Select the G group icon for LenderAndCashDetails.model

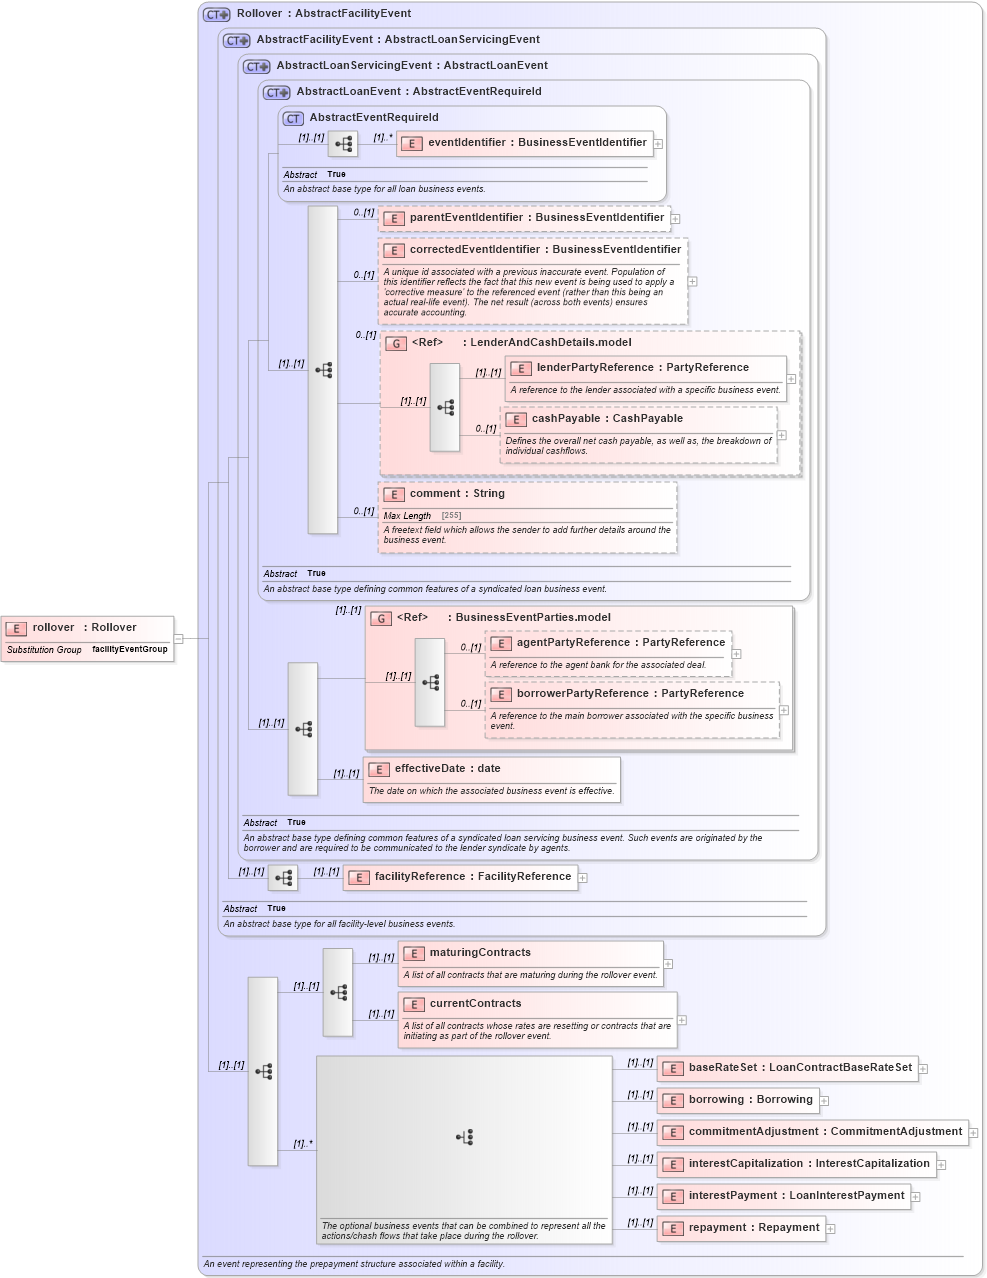[x=394, y=342]
